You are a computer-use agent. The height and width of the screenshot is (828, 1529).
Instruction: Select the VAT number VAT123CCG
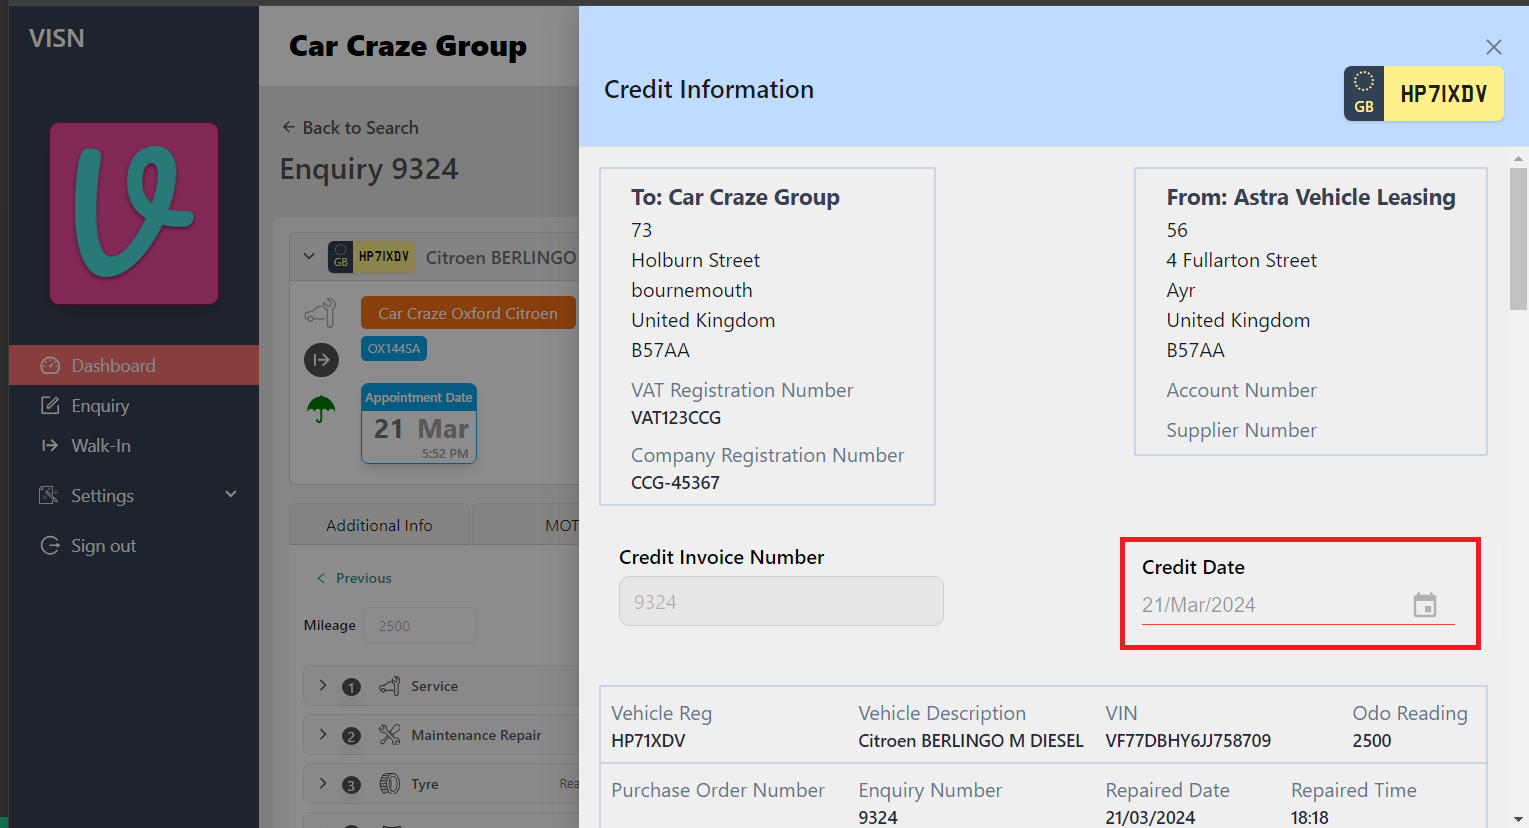click(676, 418)
